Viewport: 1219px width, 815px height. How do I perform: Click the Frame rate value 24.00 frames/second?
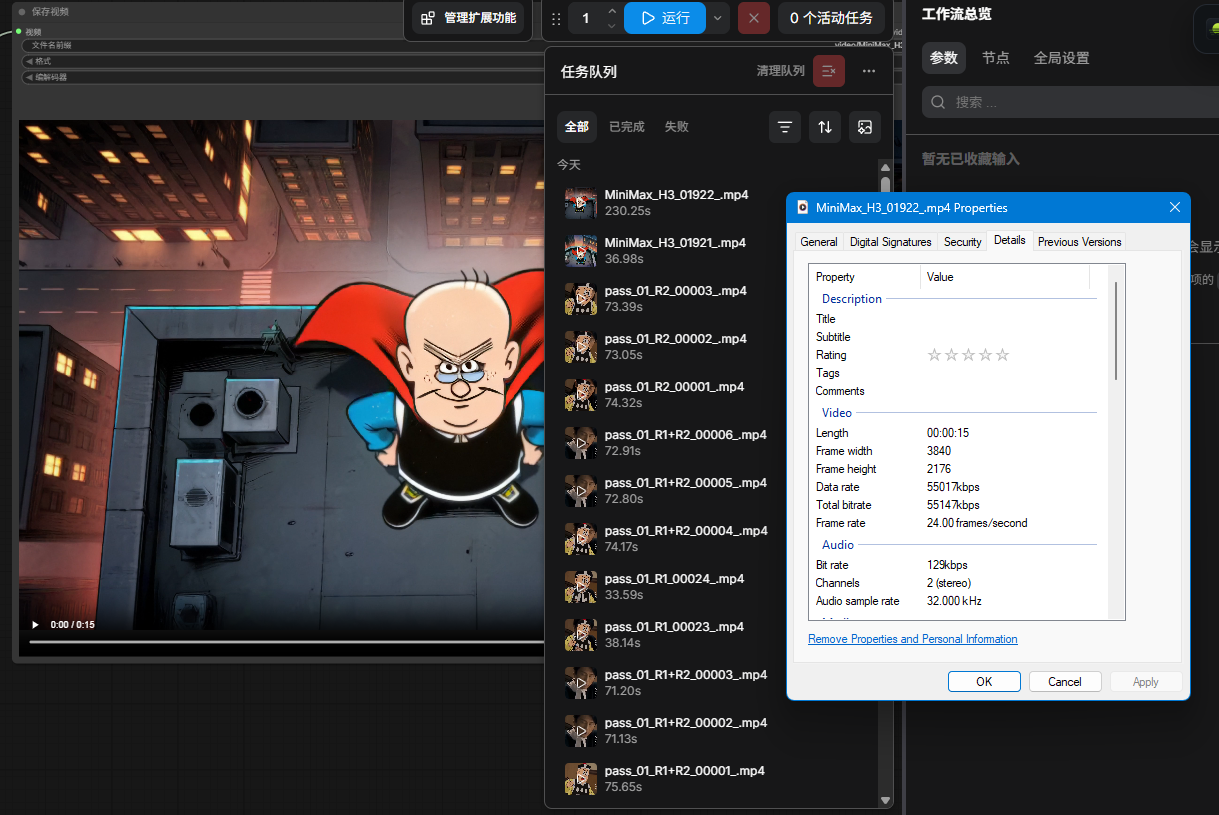click(977, 523)
